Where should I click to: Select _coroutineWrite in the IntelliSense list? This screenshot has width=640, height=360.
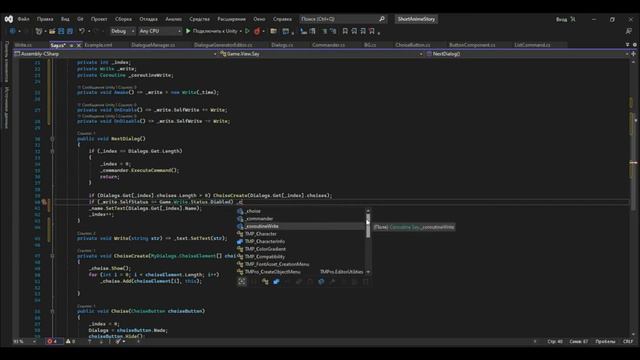(300, 226)
